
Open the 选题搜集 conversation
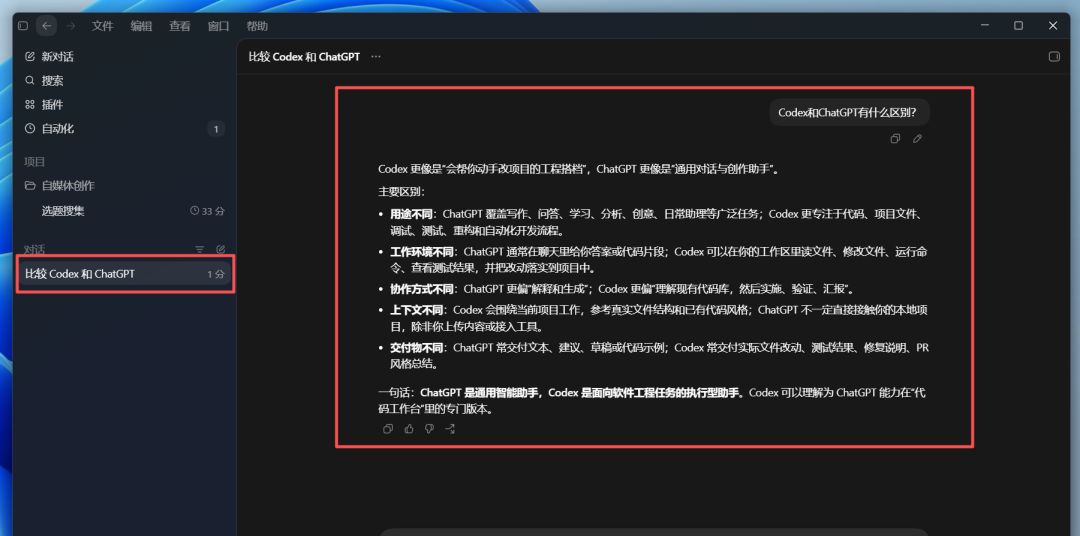124,211
